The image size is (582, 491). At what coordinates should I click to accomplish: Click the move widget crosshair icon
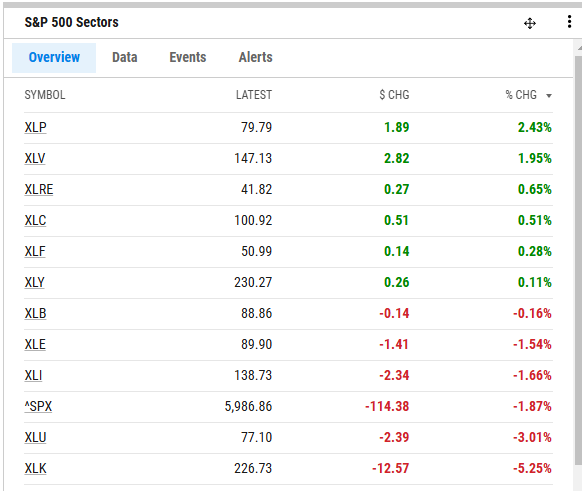pos(530,23)
